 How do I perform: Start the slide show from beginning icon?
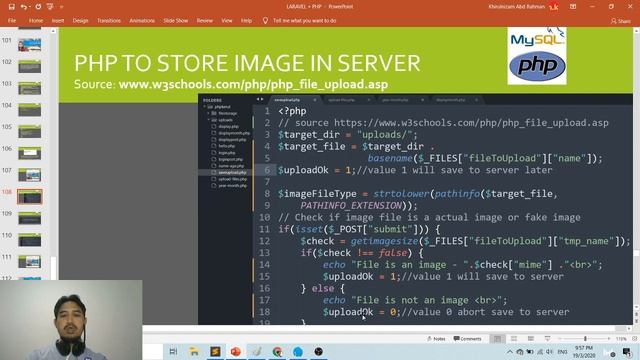click(50, 7)
